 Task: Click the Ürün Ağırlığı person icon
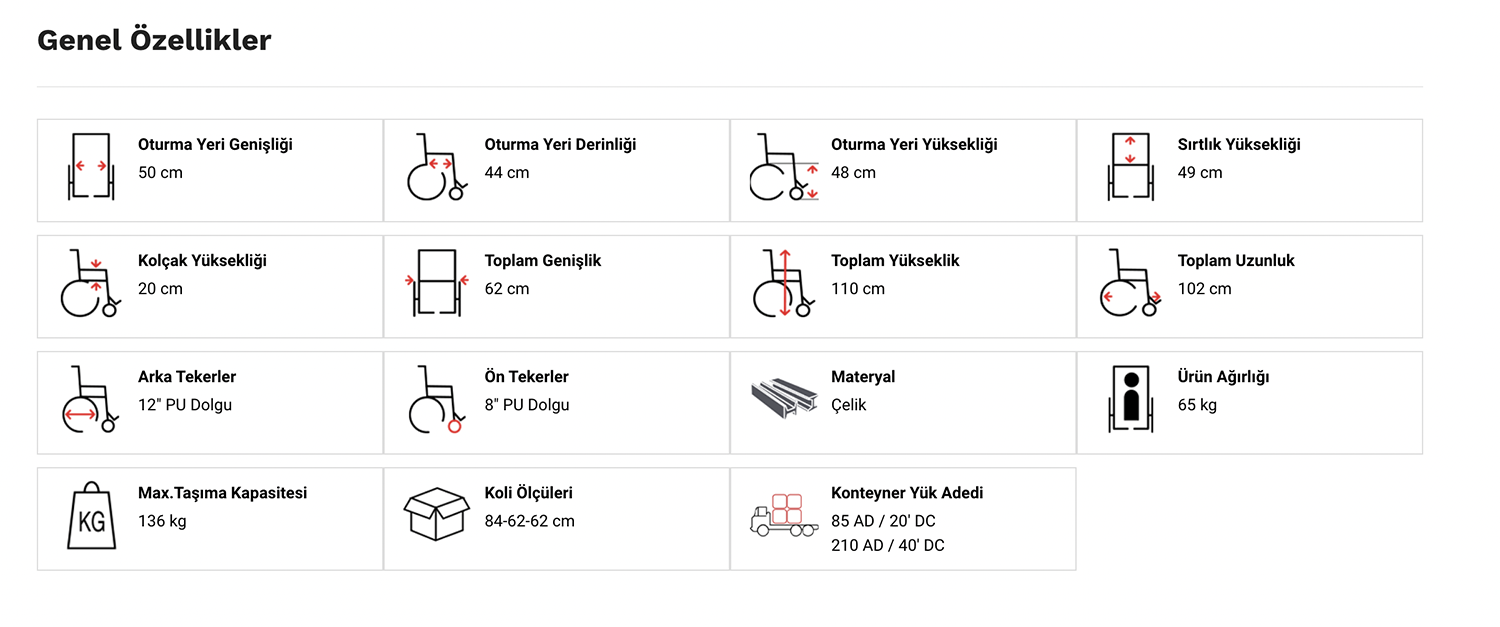coord(1130,399)
